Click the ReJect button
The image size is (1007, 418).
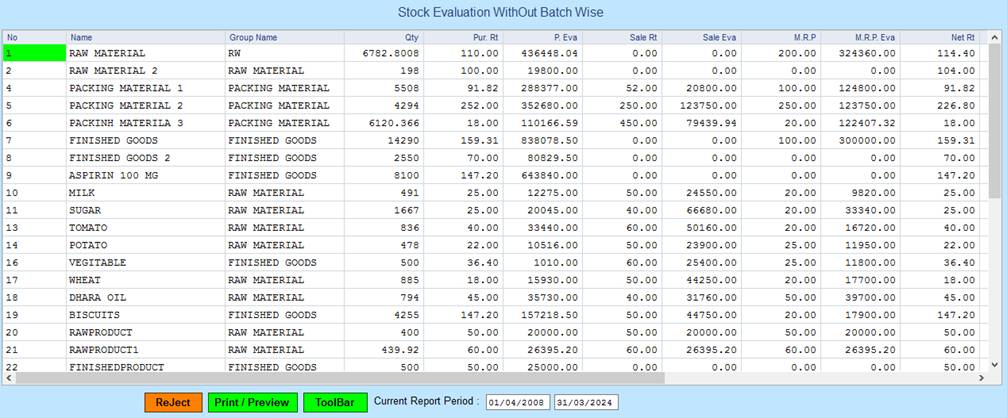172,402
